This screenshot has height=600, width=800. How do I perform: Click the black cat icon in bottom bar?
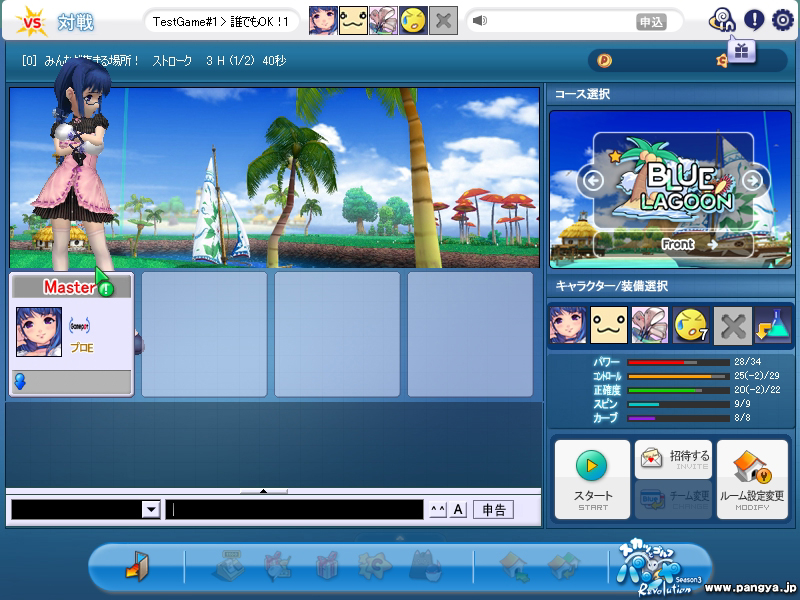click(x=425, y=565)
